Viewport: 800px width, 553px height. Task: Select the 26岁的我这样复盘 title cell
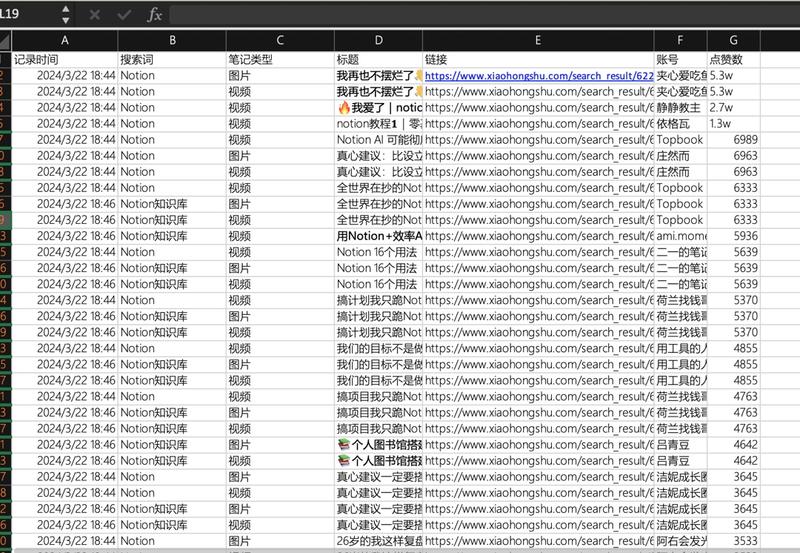pos(378,541)
